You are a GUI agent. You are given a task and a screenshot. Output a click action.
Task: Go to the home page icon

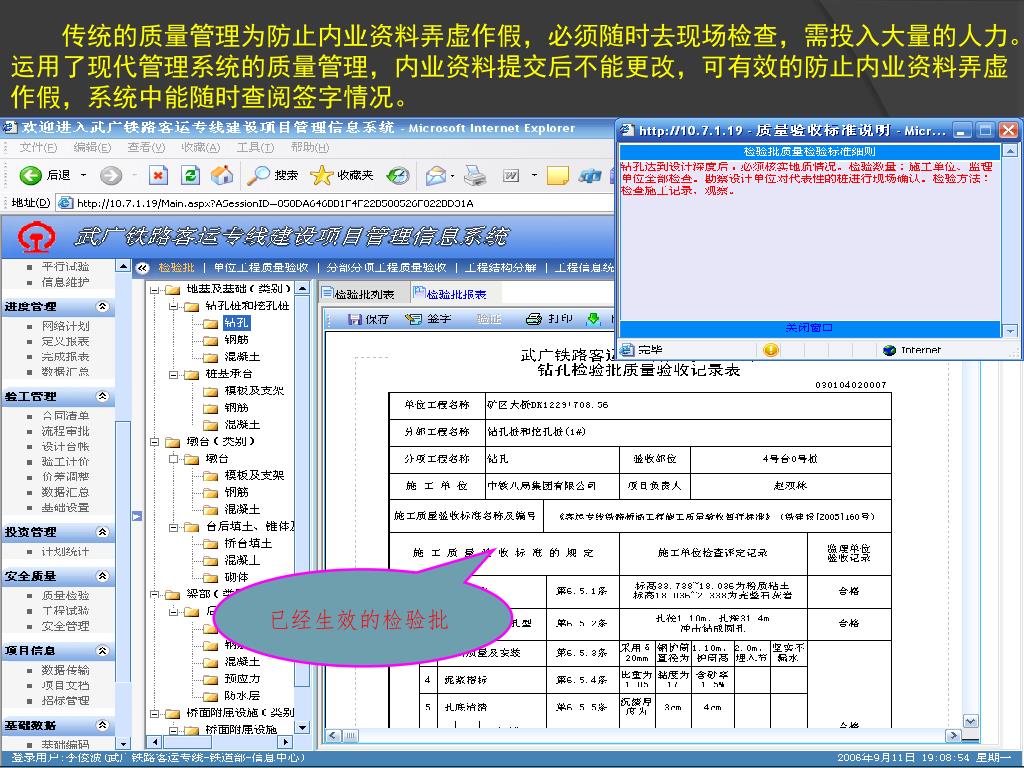pyautogui.click(x=222, y=175)
